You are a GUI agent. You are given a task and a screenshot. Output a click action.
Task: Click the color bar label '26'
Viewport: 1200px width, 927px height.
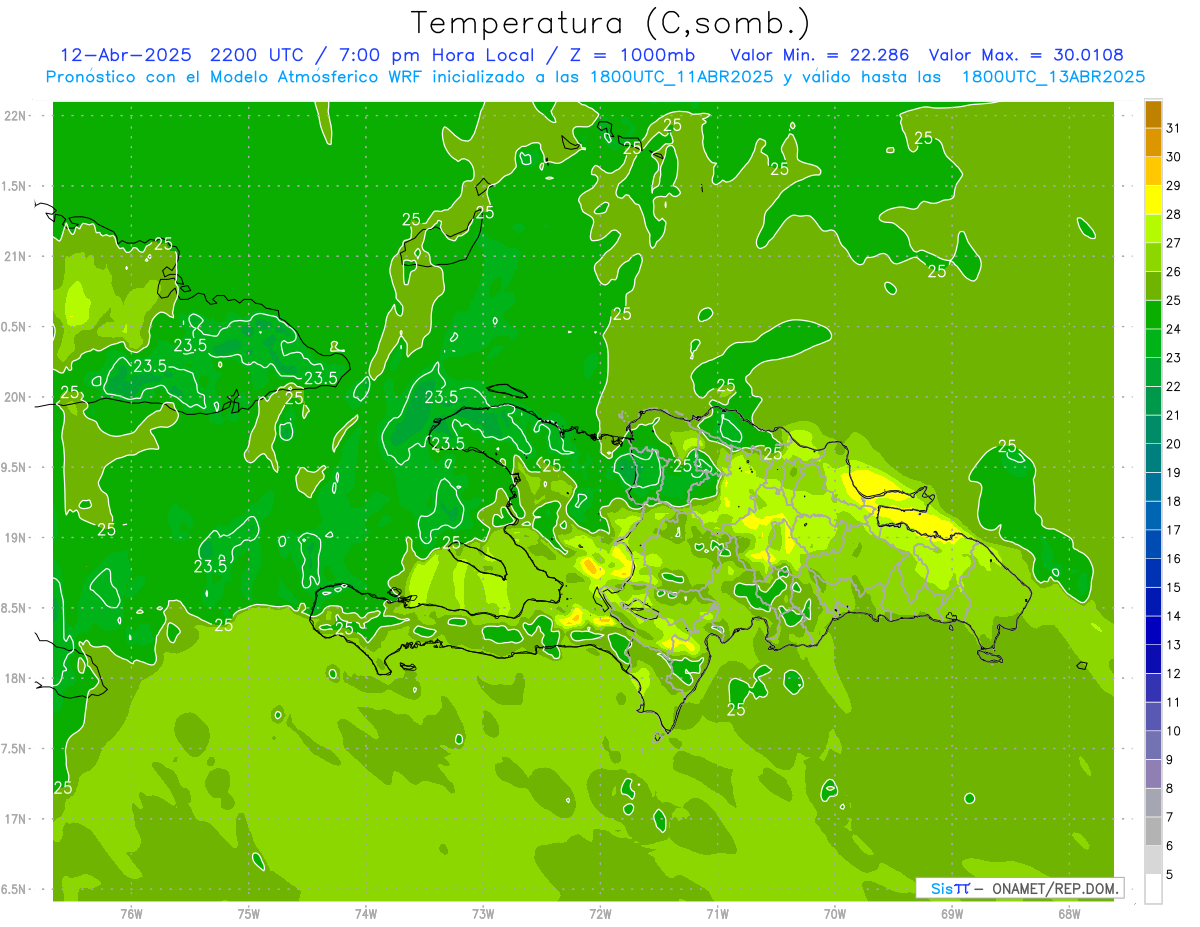(1174, 272)
